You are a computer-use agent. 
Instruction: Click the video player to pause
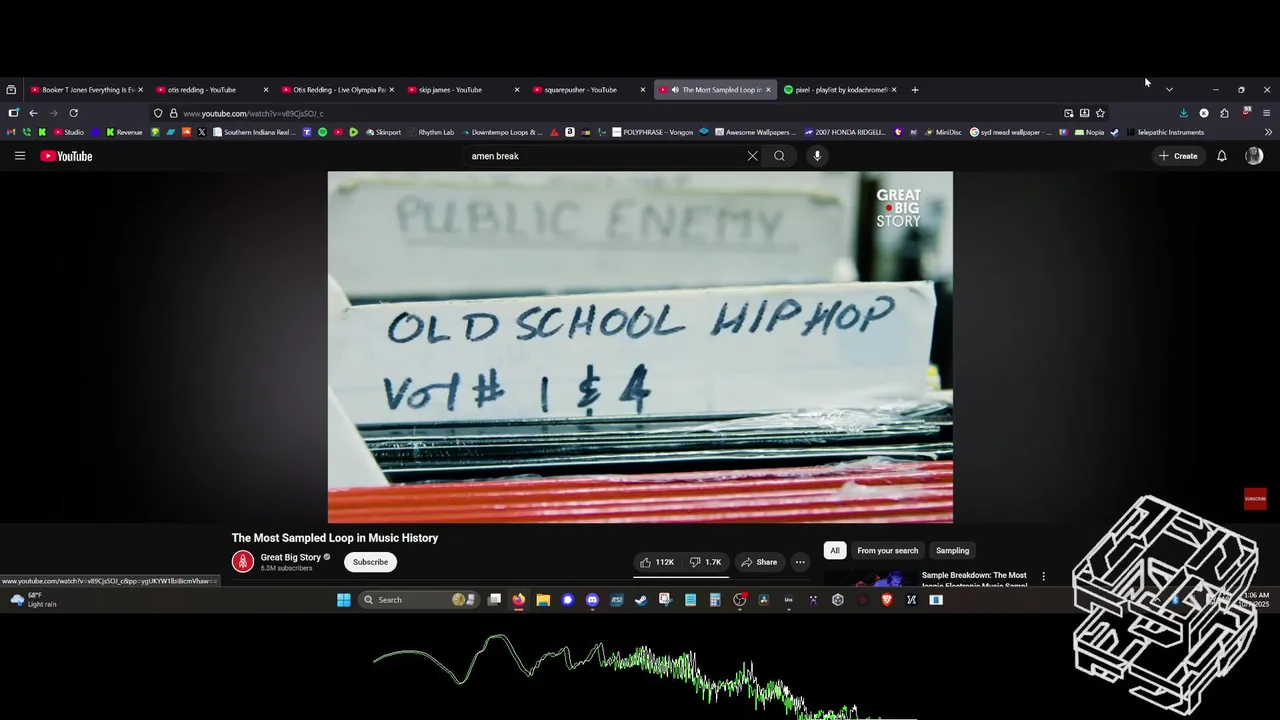[x=640, y=347]
